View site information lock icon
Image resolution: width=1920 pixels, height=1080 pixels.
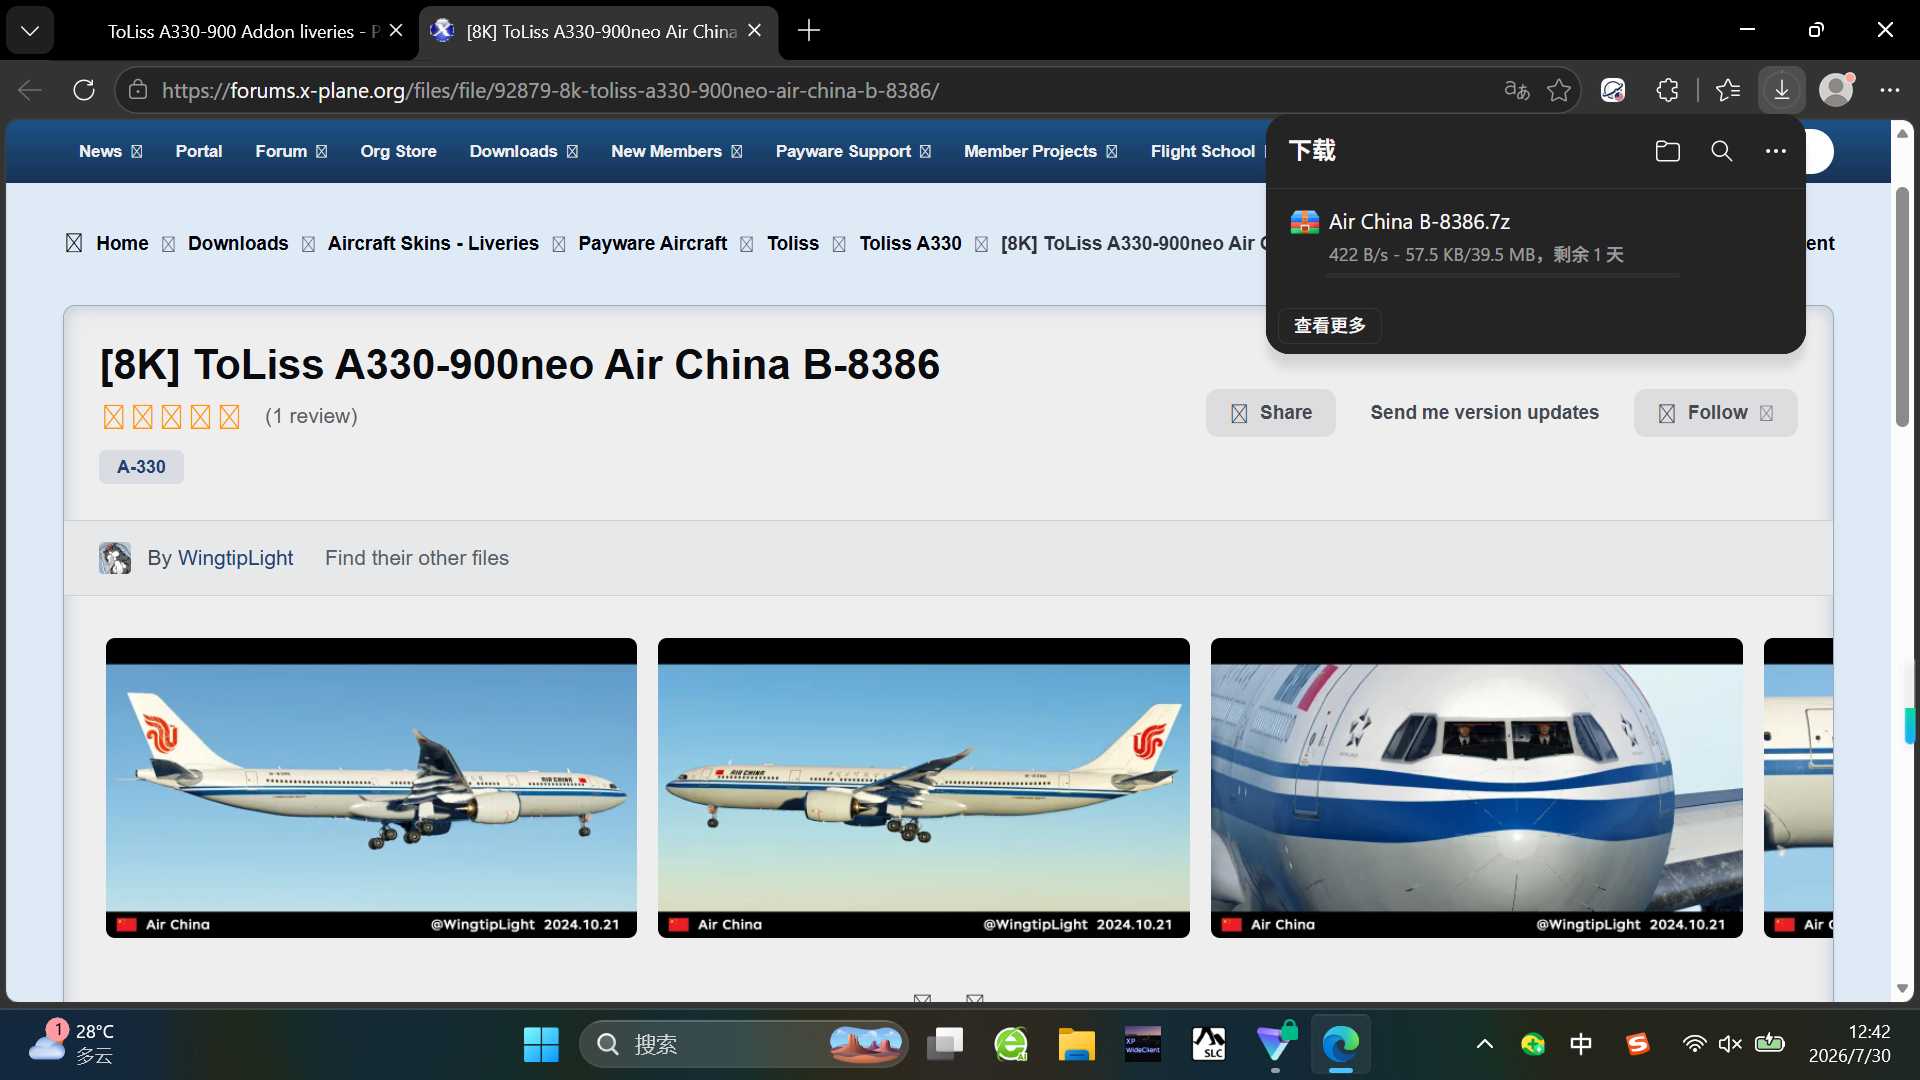coord(138,90)
